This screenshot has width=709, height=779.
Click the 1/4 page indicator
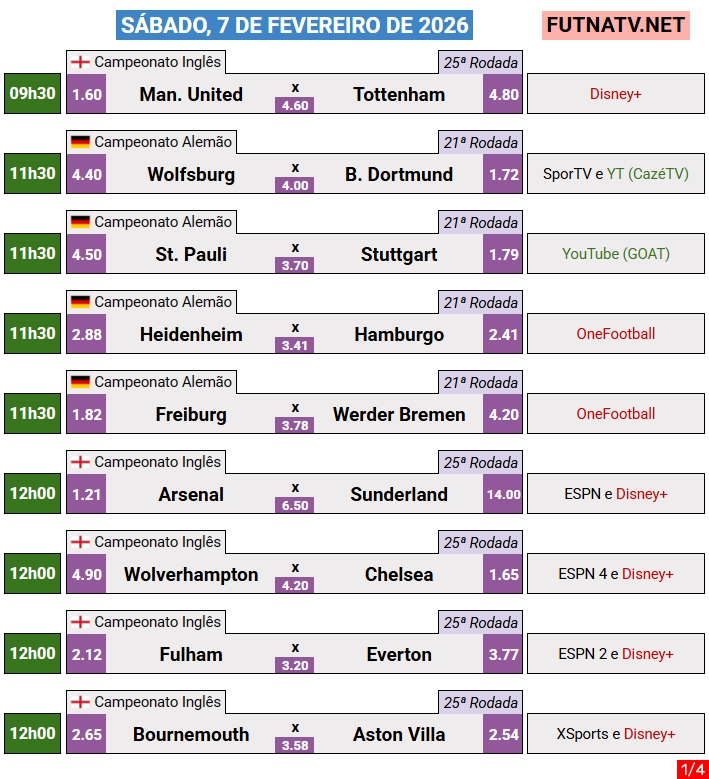coord(691,769)
